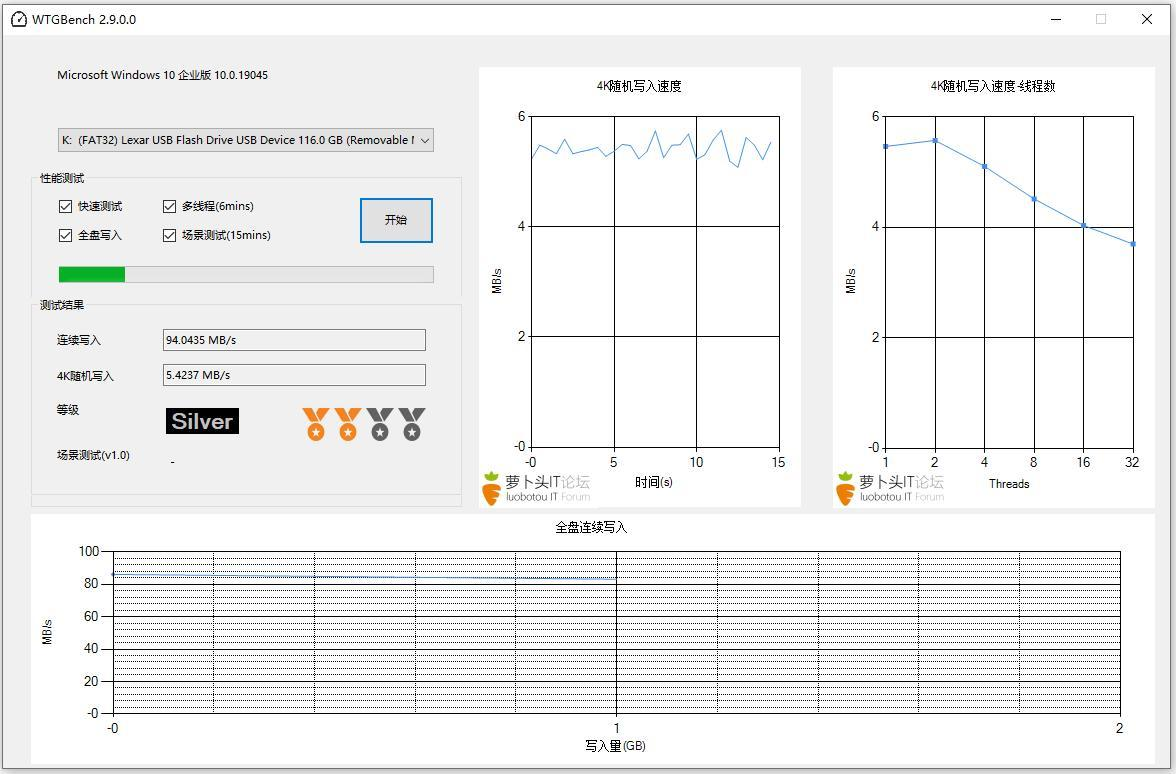Click the last gray medal icon
Screen dimensions: 1176x774
412,424
